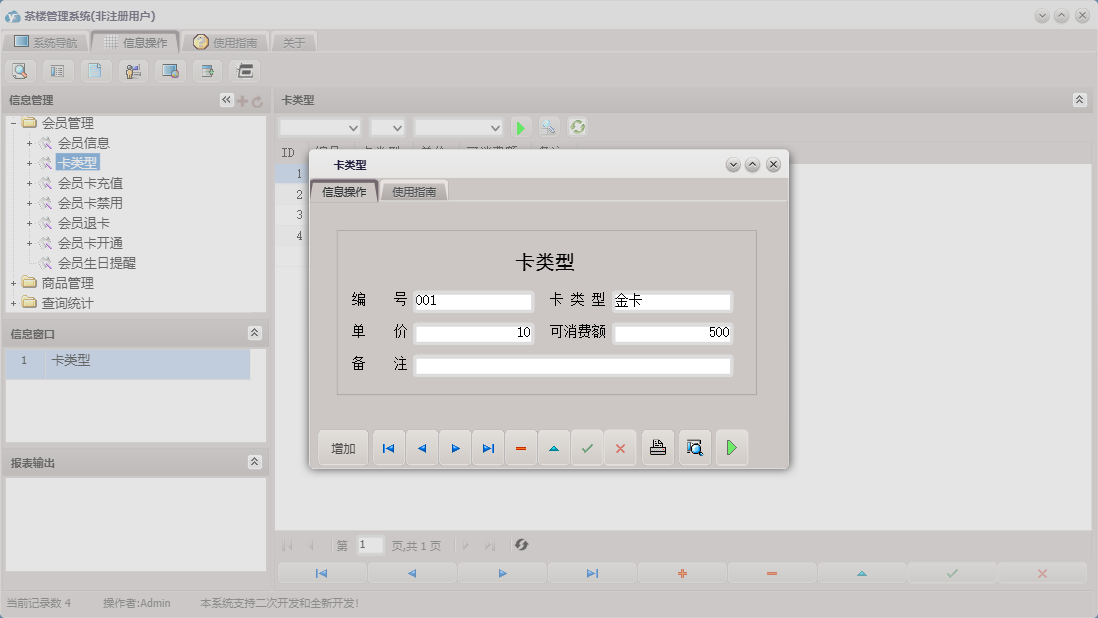1098x618 pixels.
Task: Click the print icon in the dialog
Action: click(657, 447)
